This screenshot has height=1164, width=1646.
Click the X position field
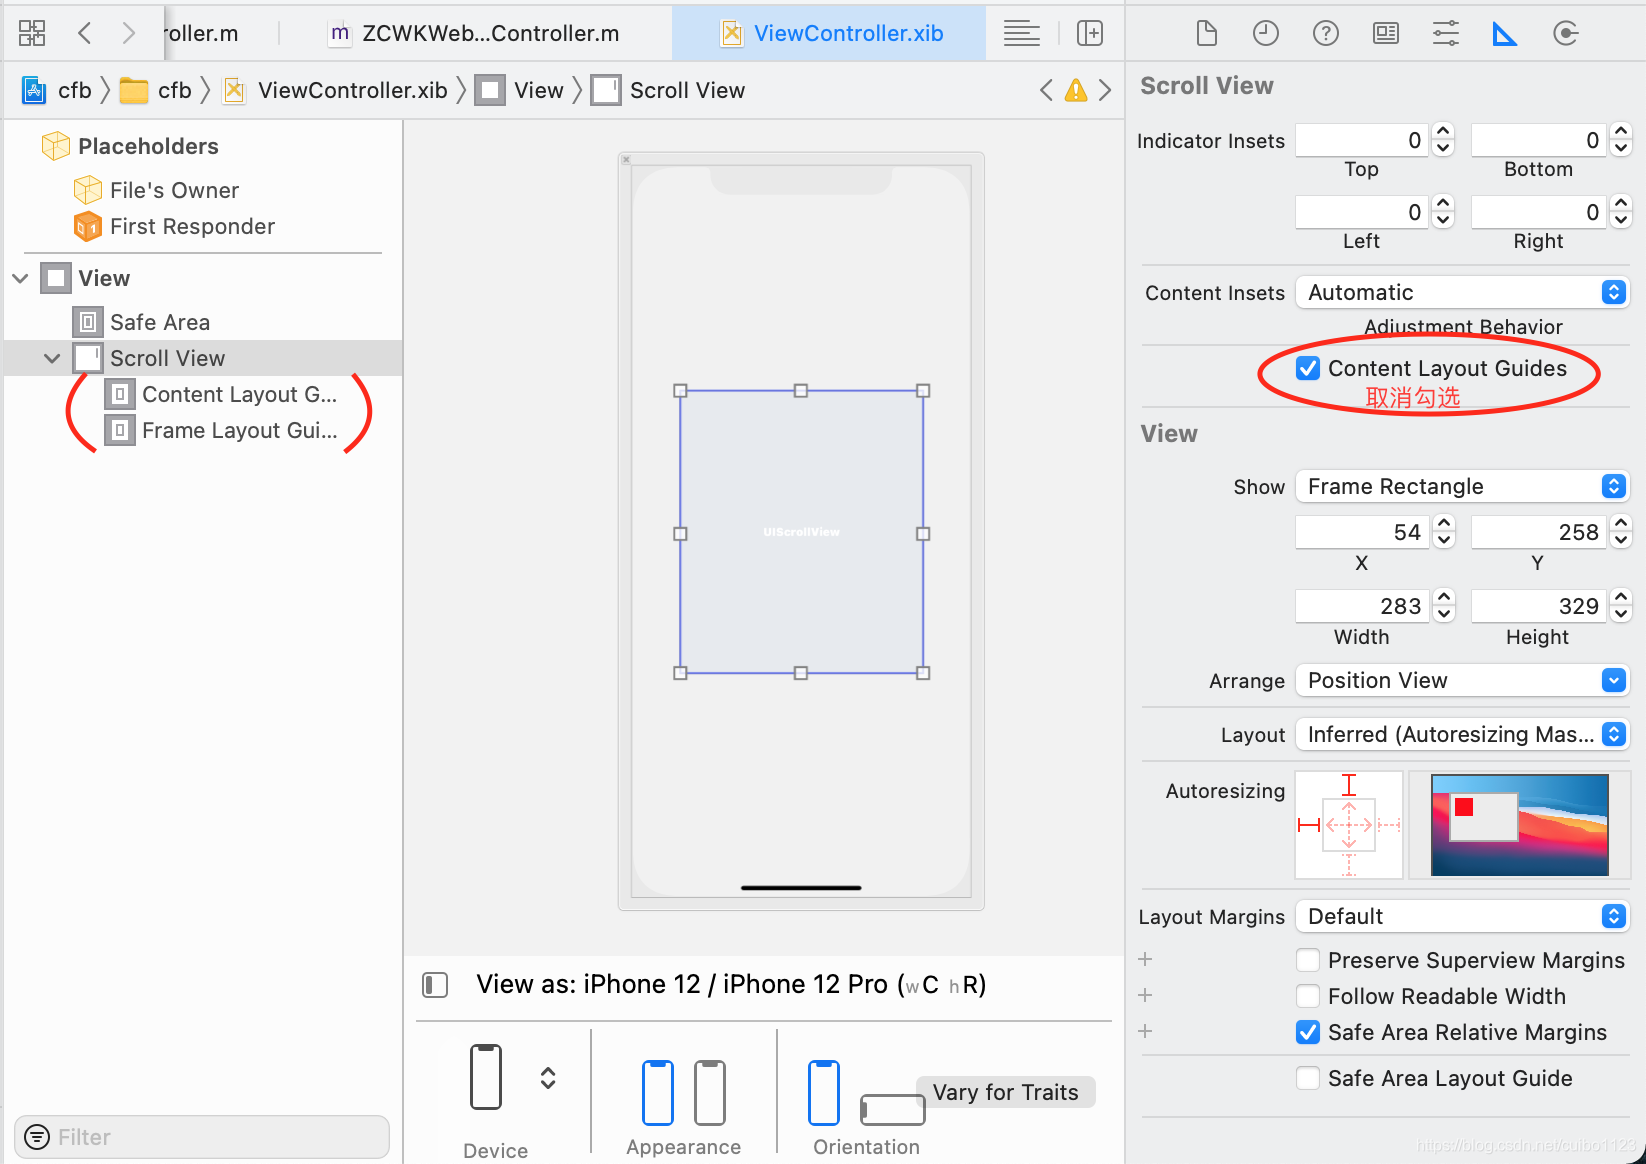pyautogui.click(x=1362, y=532)
